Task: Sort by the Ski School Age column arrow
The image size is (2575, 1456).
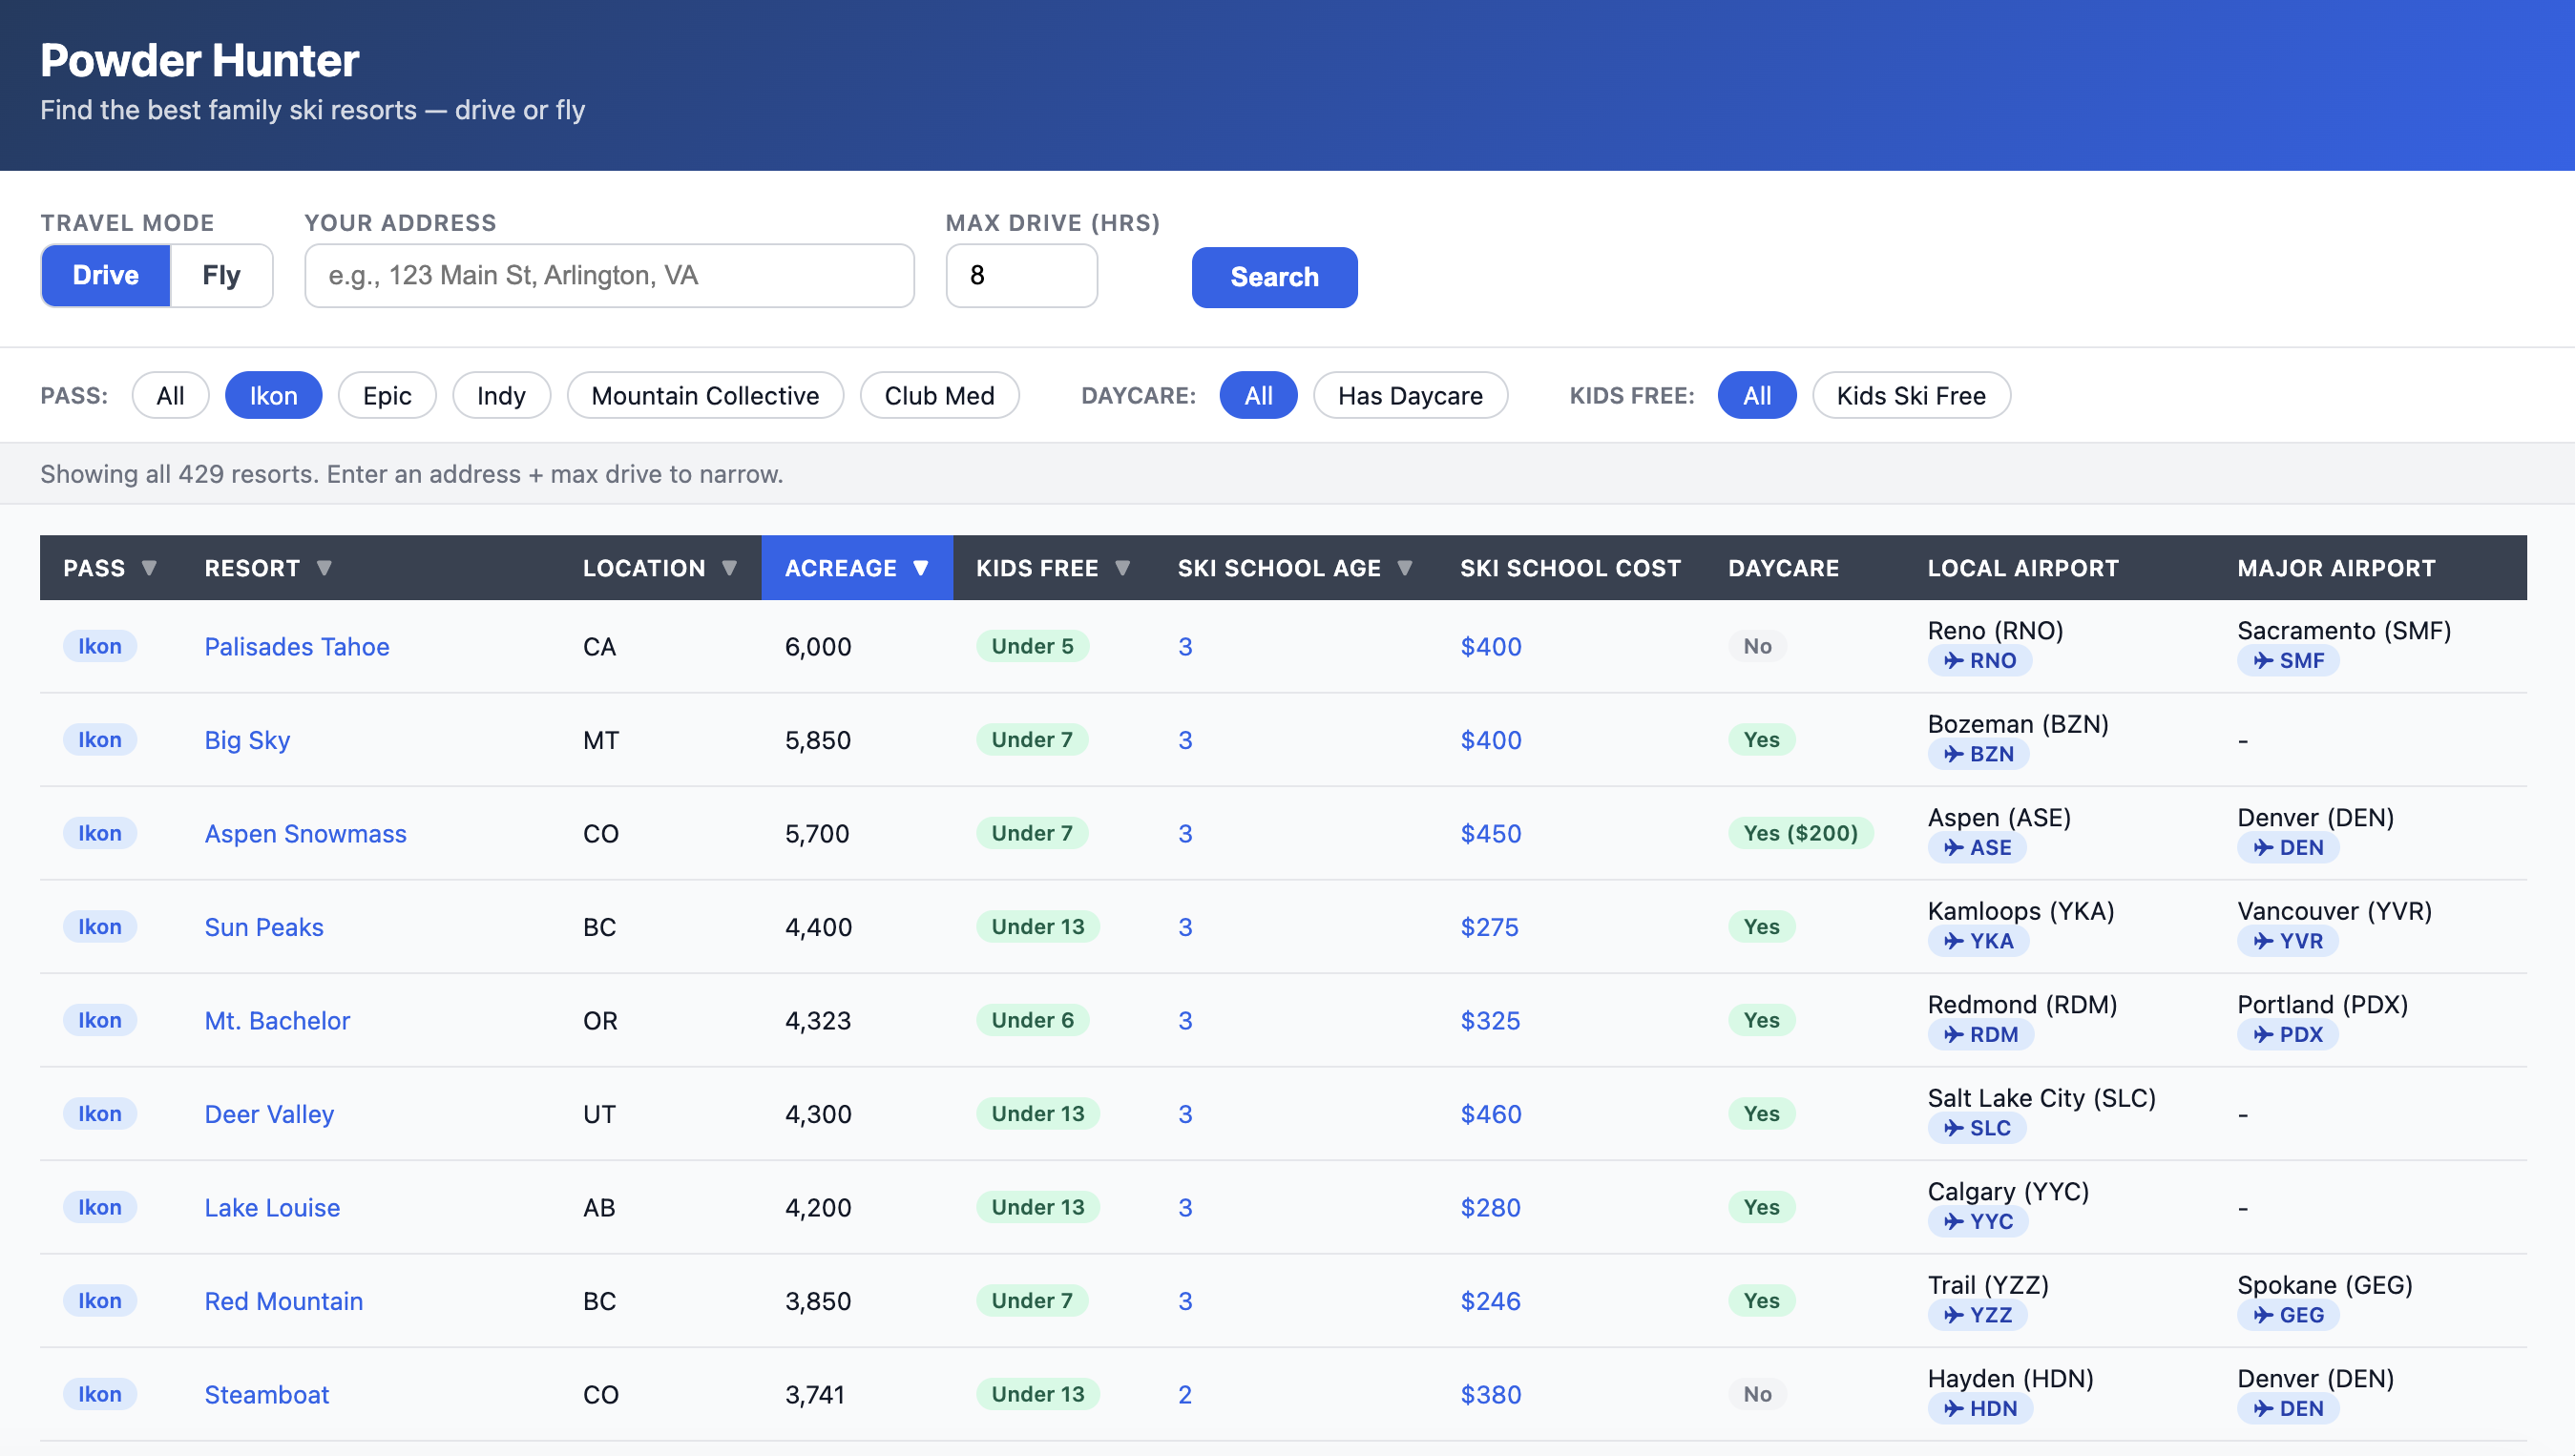Action: coord(1404,568)
